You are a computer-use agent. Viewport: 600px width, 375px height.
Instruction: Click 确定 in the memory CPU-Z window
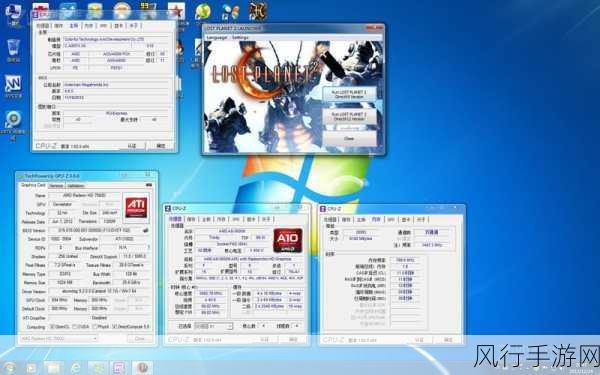click(448, 340)
